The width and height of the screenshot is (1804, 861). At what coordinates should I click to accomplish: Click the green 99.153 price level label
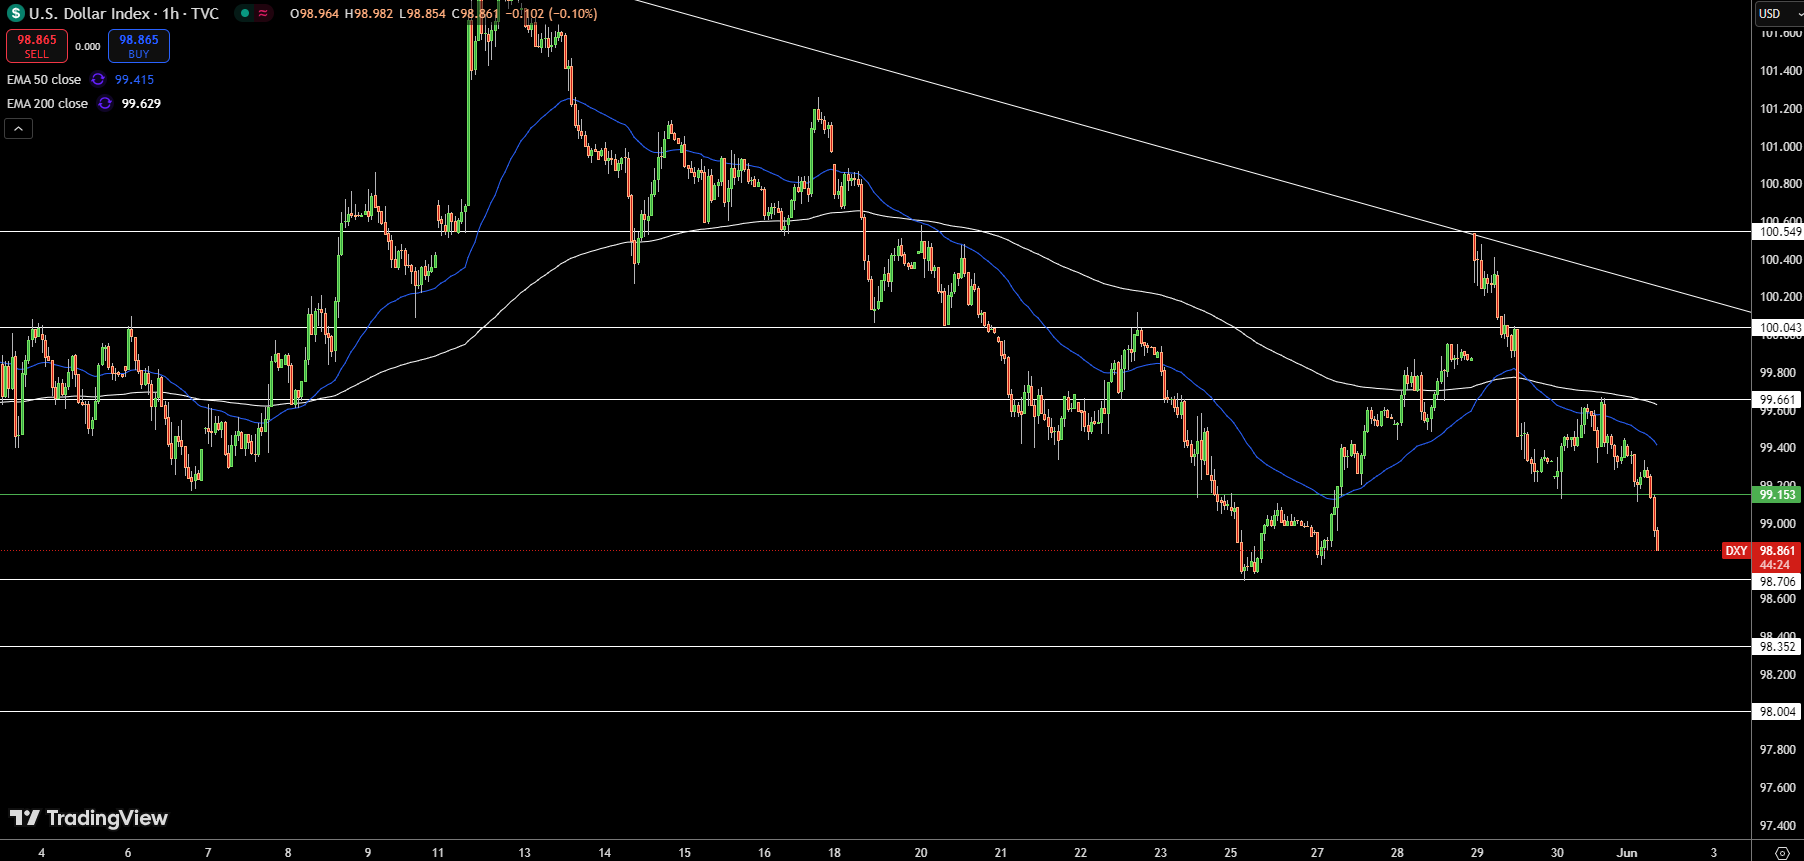point(1777,495)
